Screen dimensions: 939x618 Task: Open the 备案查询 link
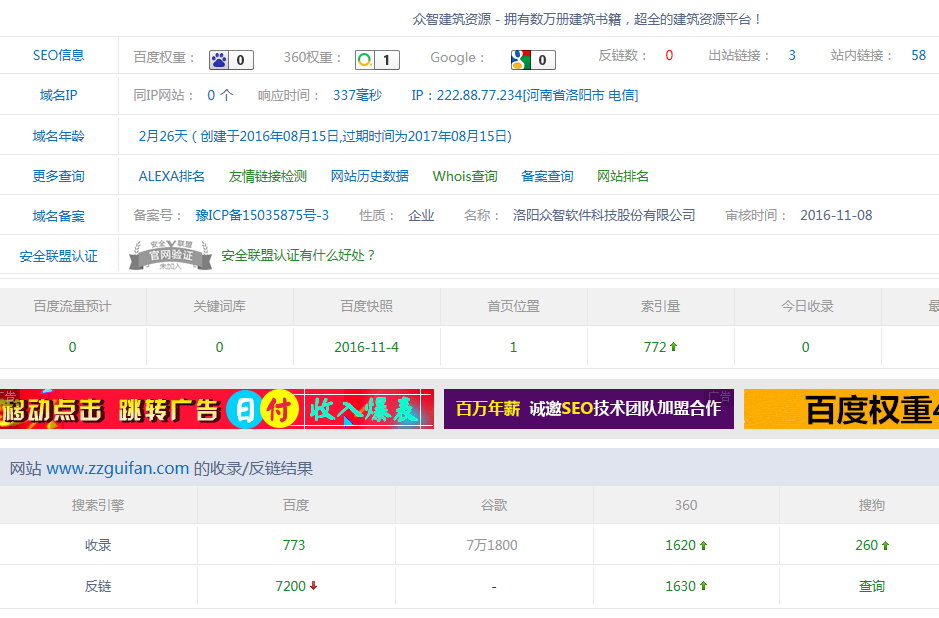pos(547,176)
